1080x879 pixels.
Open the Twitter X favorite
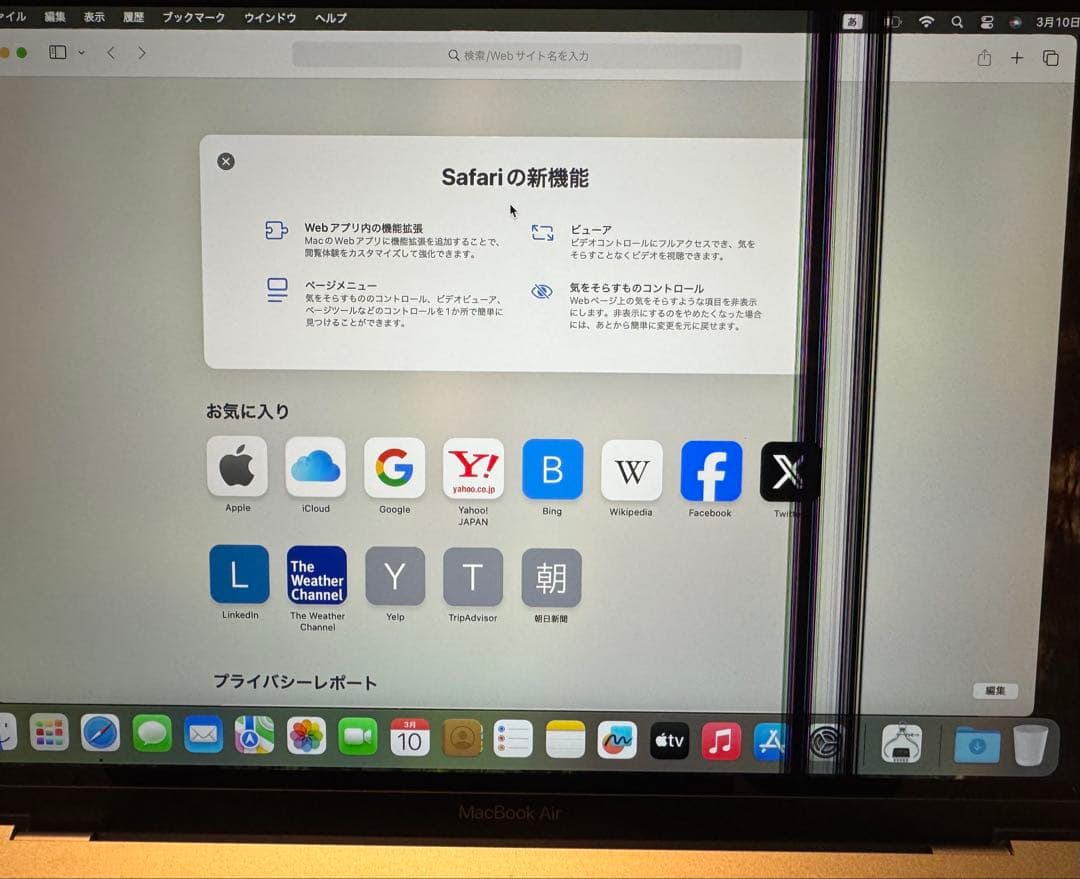point(789,480)
